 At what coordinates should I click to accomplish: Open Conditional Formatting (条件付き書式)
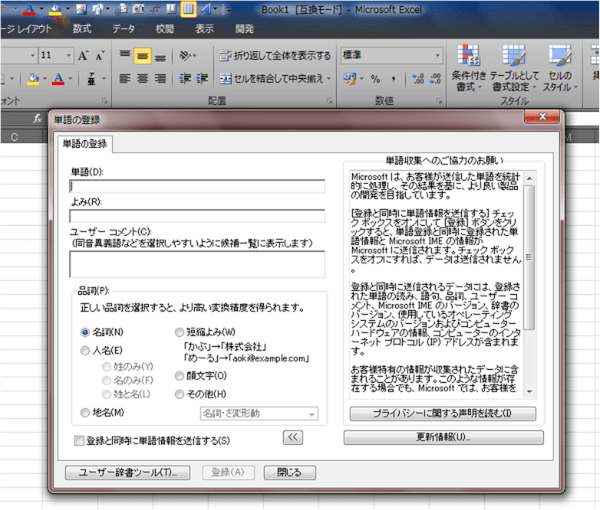pyautogui.click(x=468, y=68)
